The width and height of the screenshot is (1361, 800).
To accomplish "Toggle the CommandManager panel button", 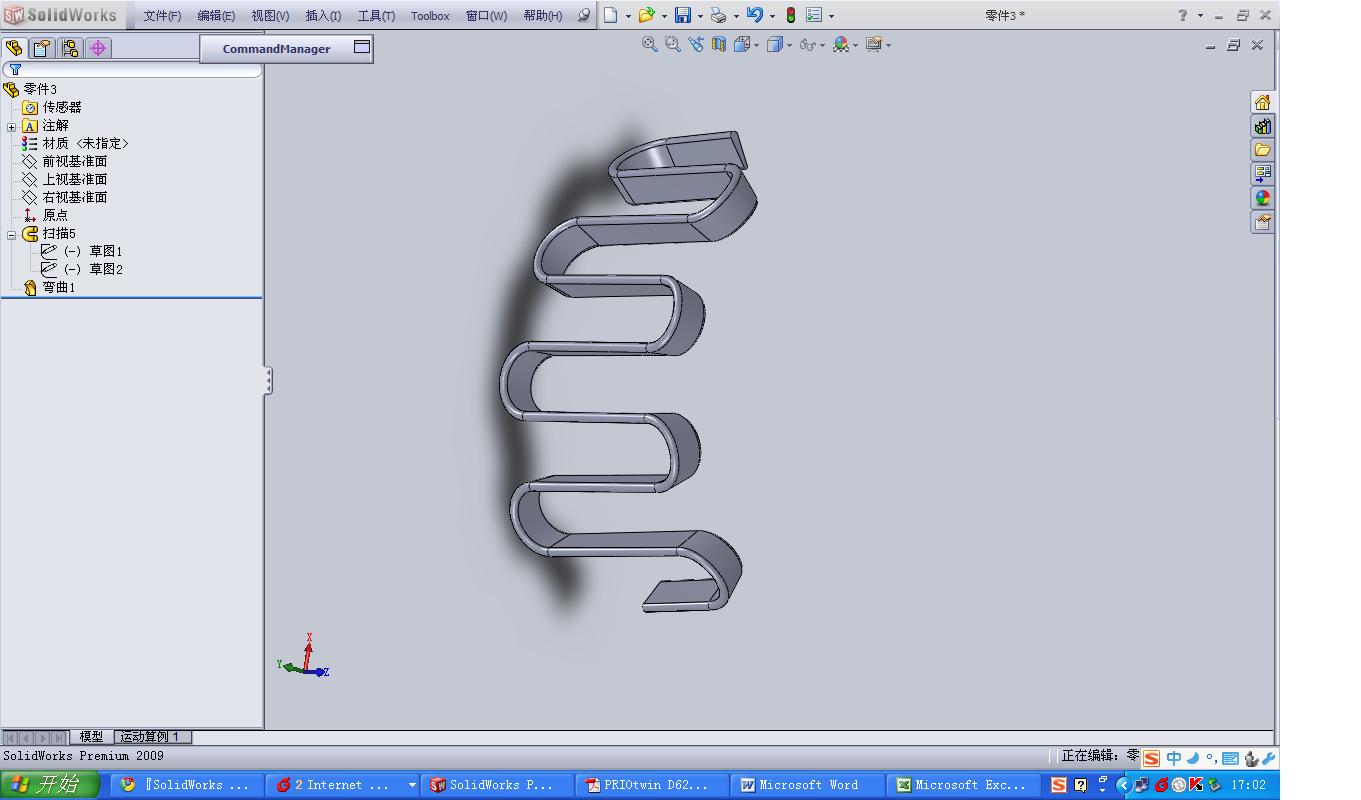I will coord(362,47).
